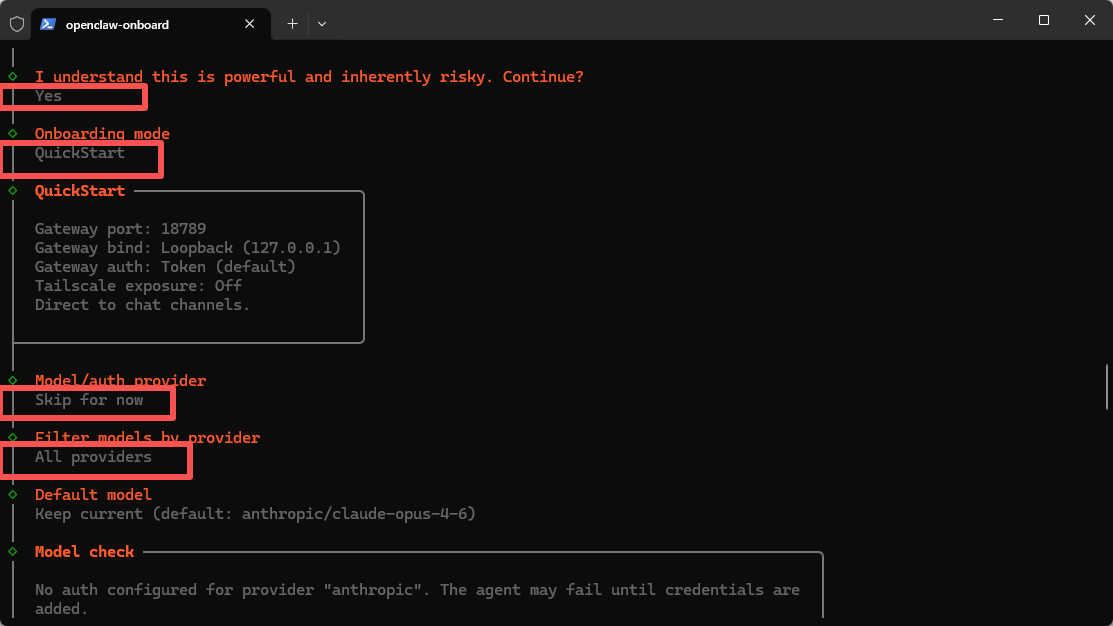
Task: Open a new terminal tab
Action: [x=292, y=23]
